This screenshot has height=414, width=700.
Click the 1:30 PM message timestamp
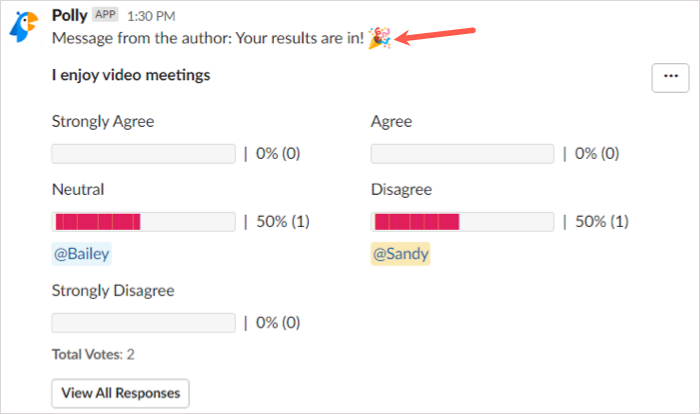tap(152, 17)
